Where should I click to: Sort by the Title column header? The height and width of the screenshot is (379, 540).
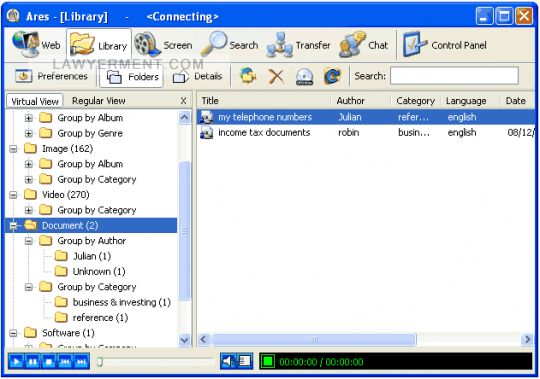tap(264, 101)
